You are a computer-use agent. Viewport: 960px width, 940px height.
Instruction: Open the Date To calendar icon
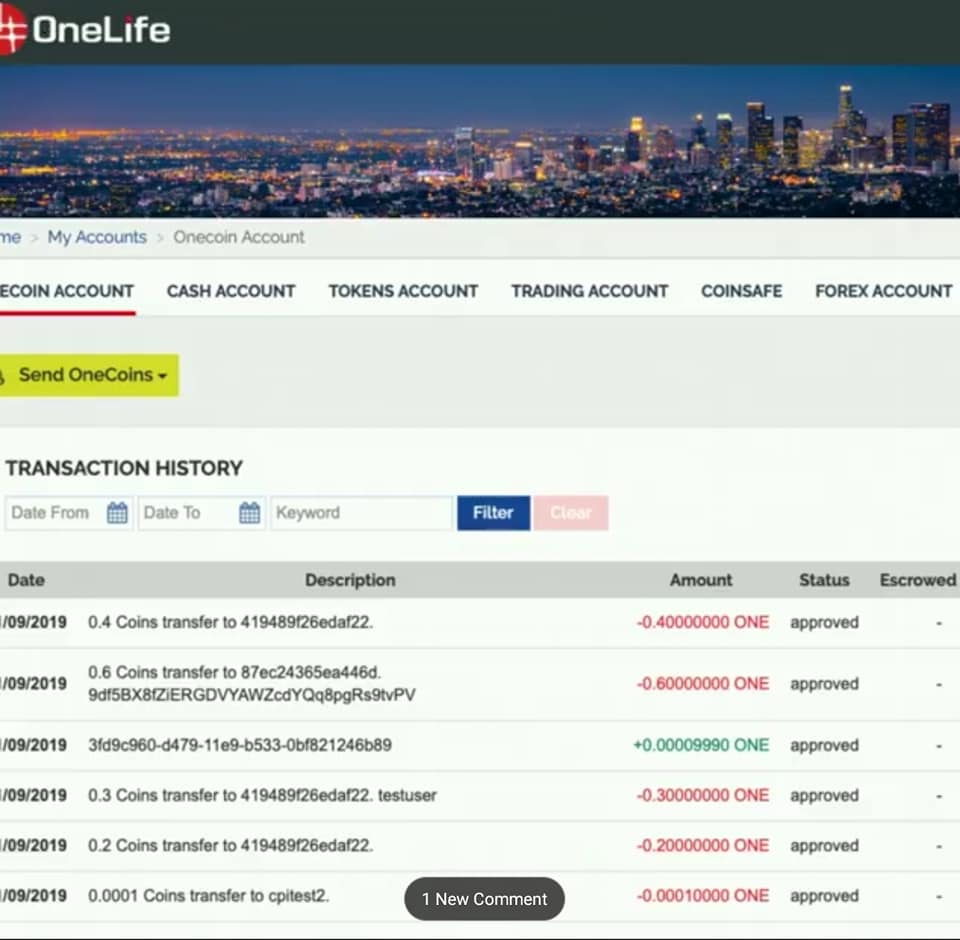249,513
